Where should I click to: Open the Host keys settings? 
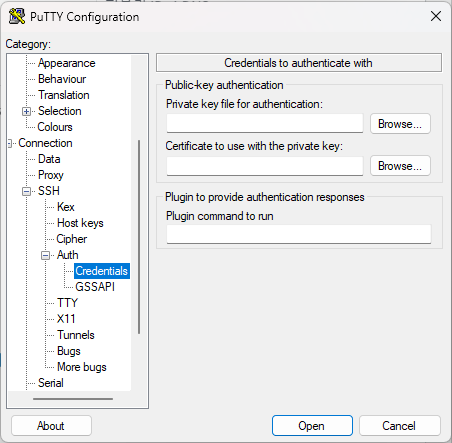pos(80,223)
